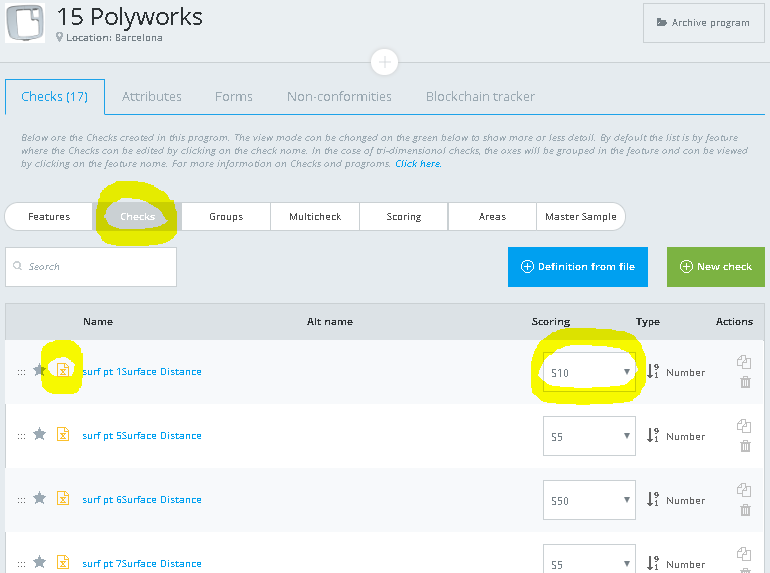Toggle star for surf pt 1Surface Distance
The image size is (770, 573).
coord(39,370)
